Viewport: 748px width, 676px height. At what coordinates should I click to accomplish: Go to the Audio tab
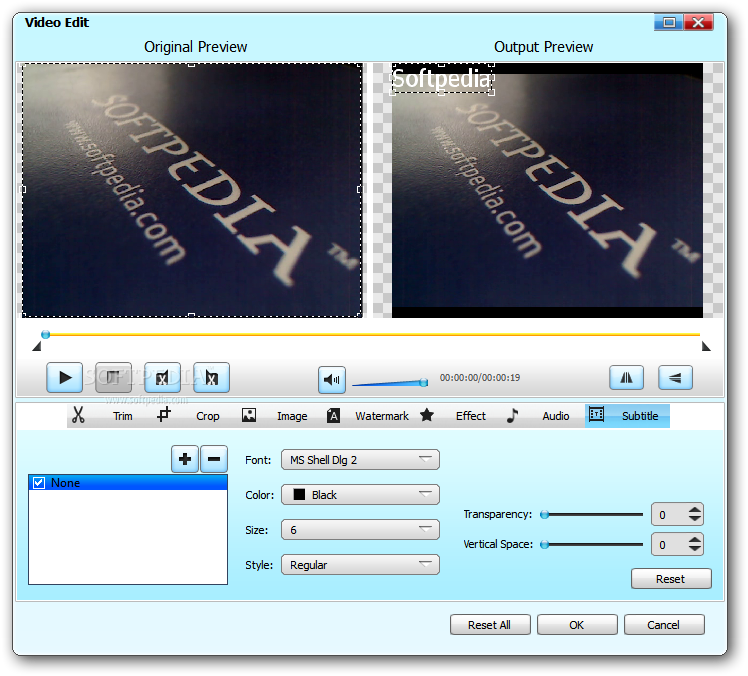point(556,416)
